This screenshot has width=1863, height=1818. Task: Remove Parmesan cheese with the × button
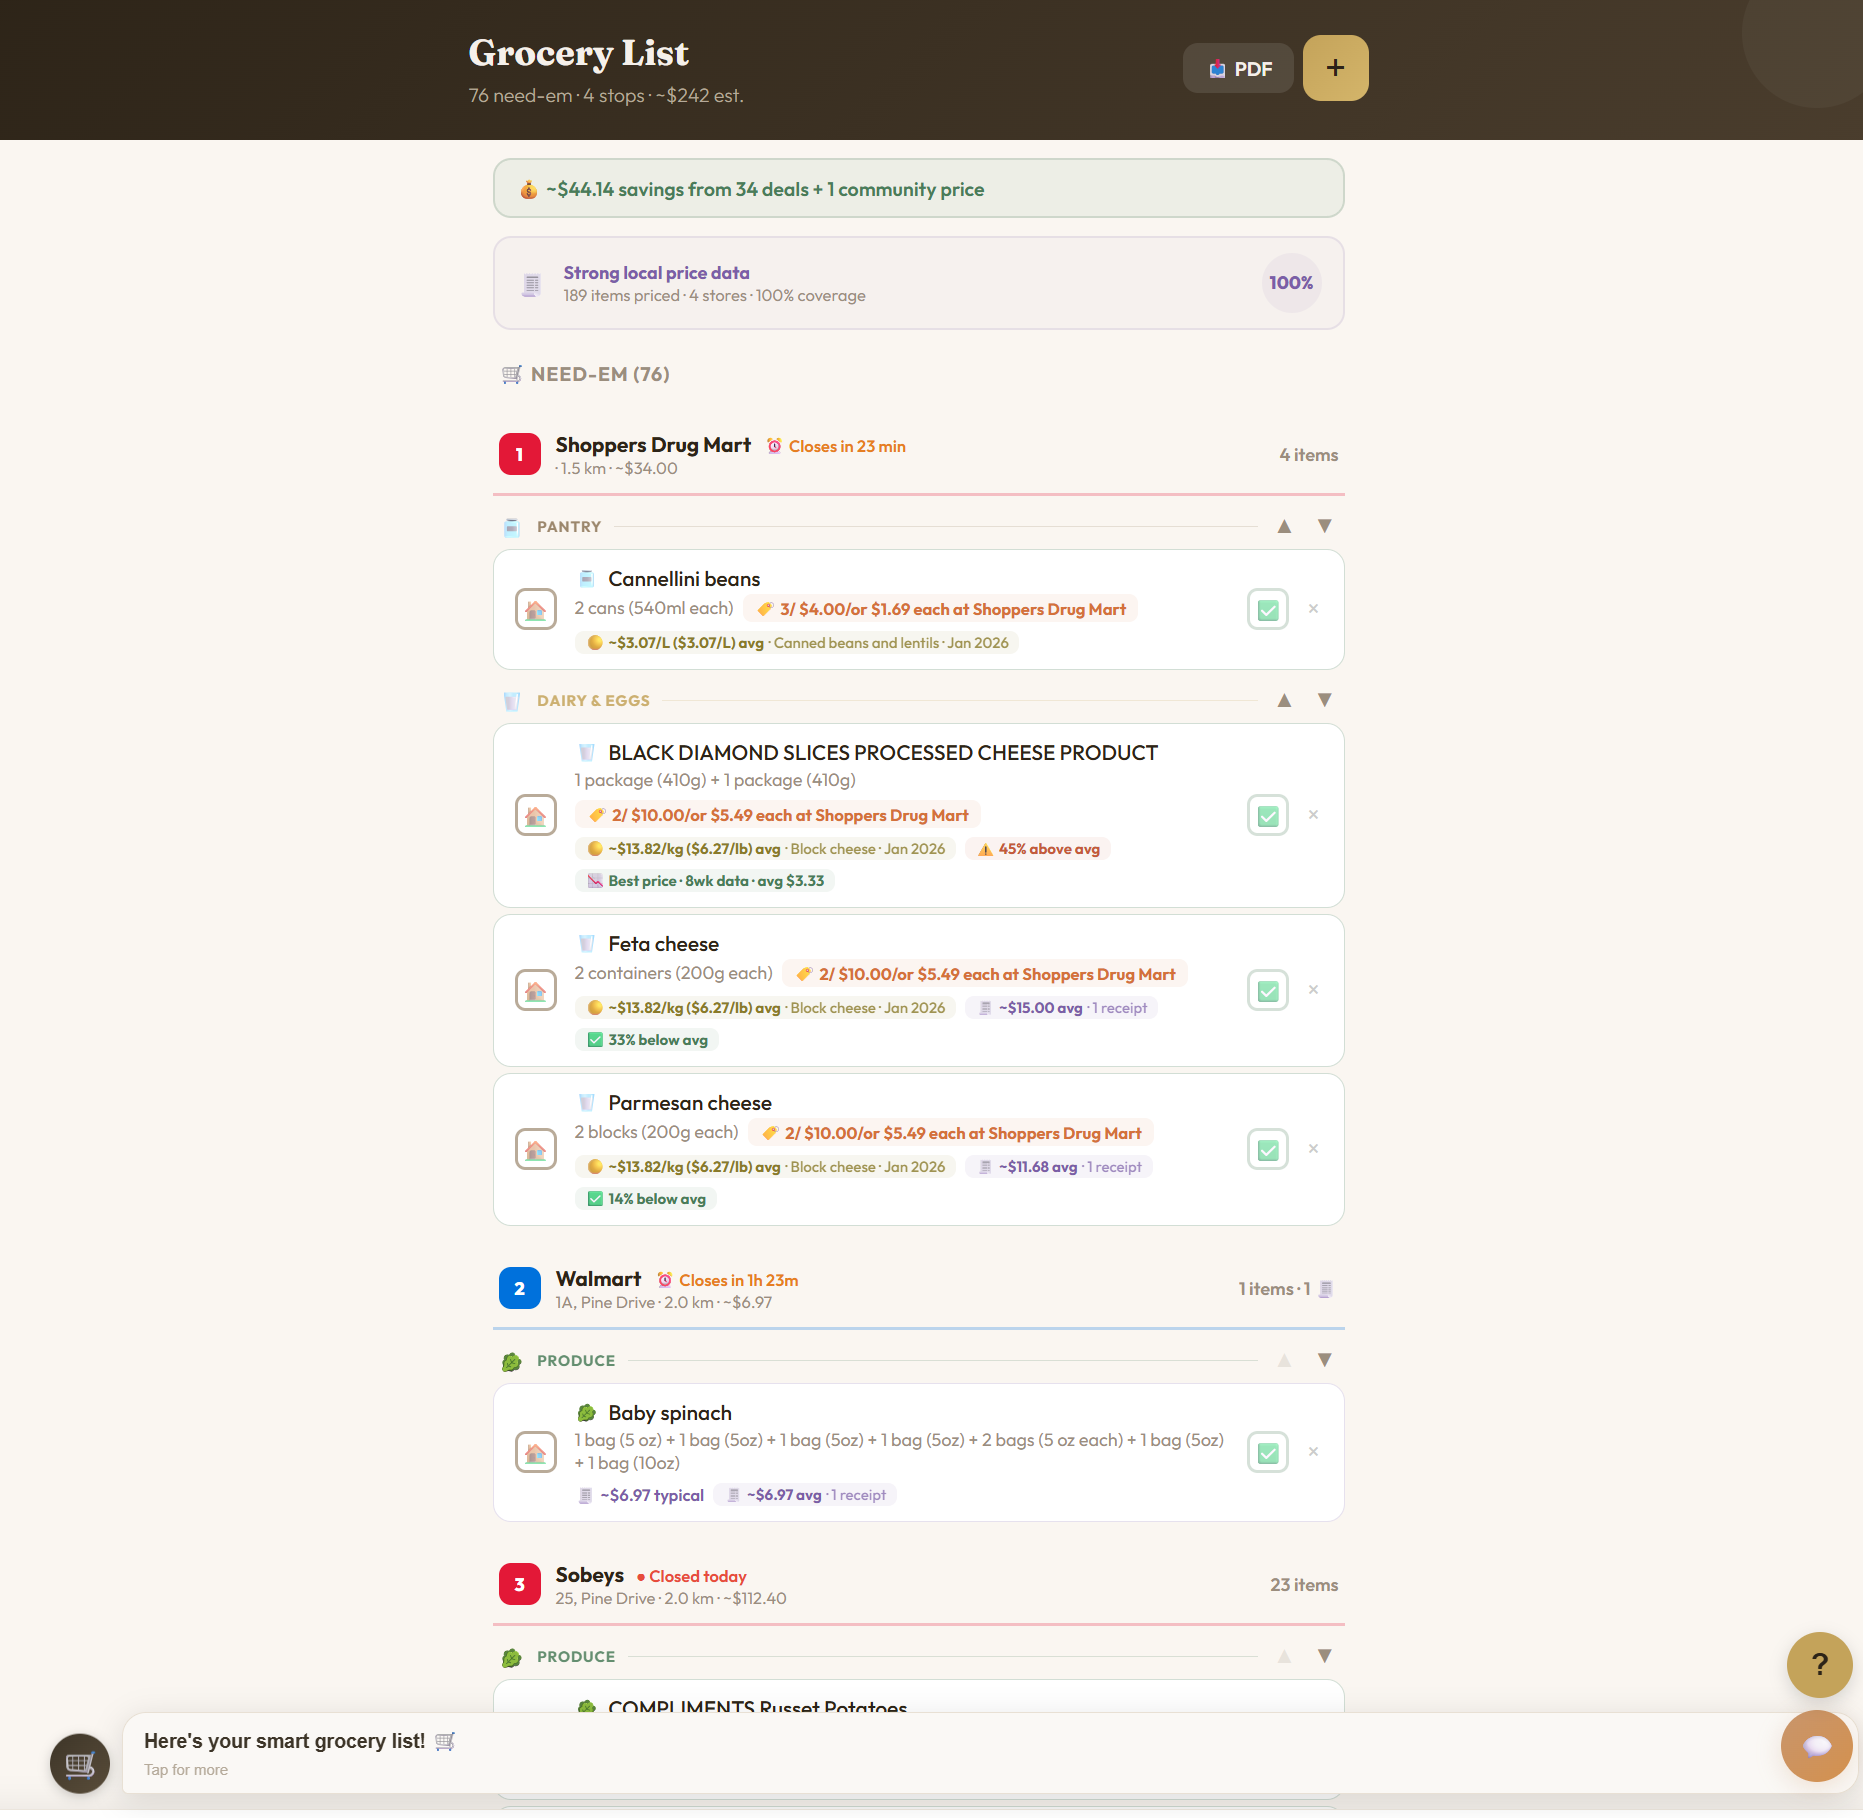click(x=1314, y=1149)
